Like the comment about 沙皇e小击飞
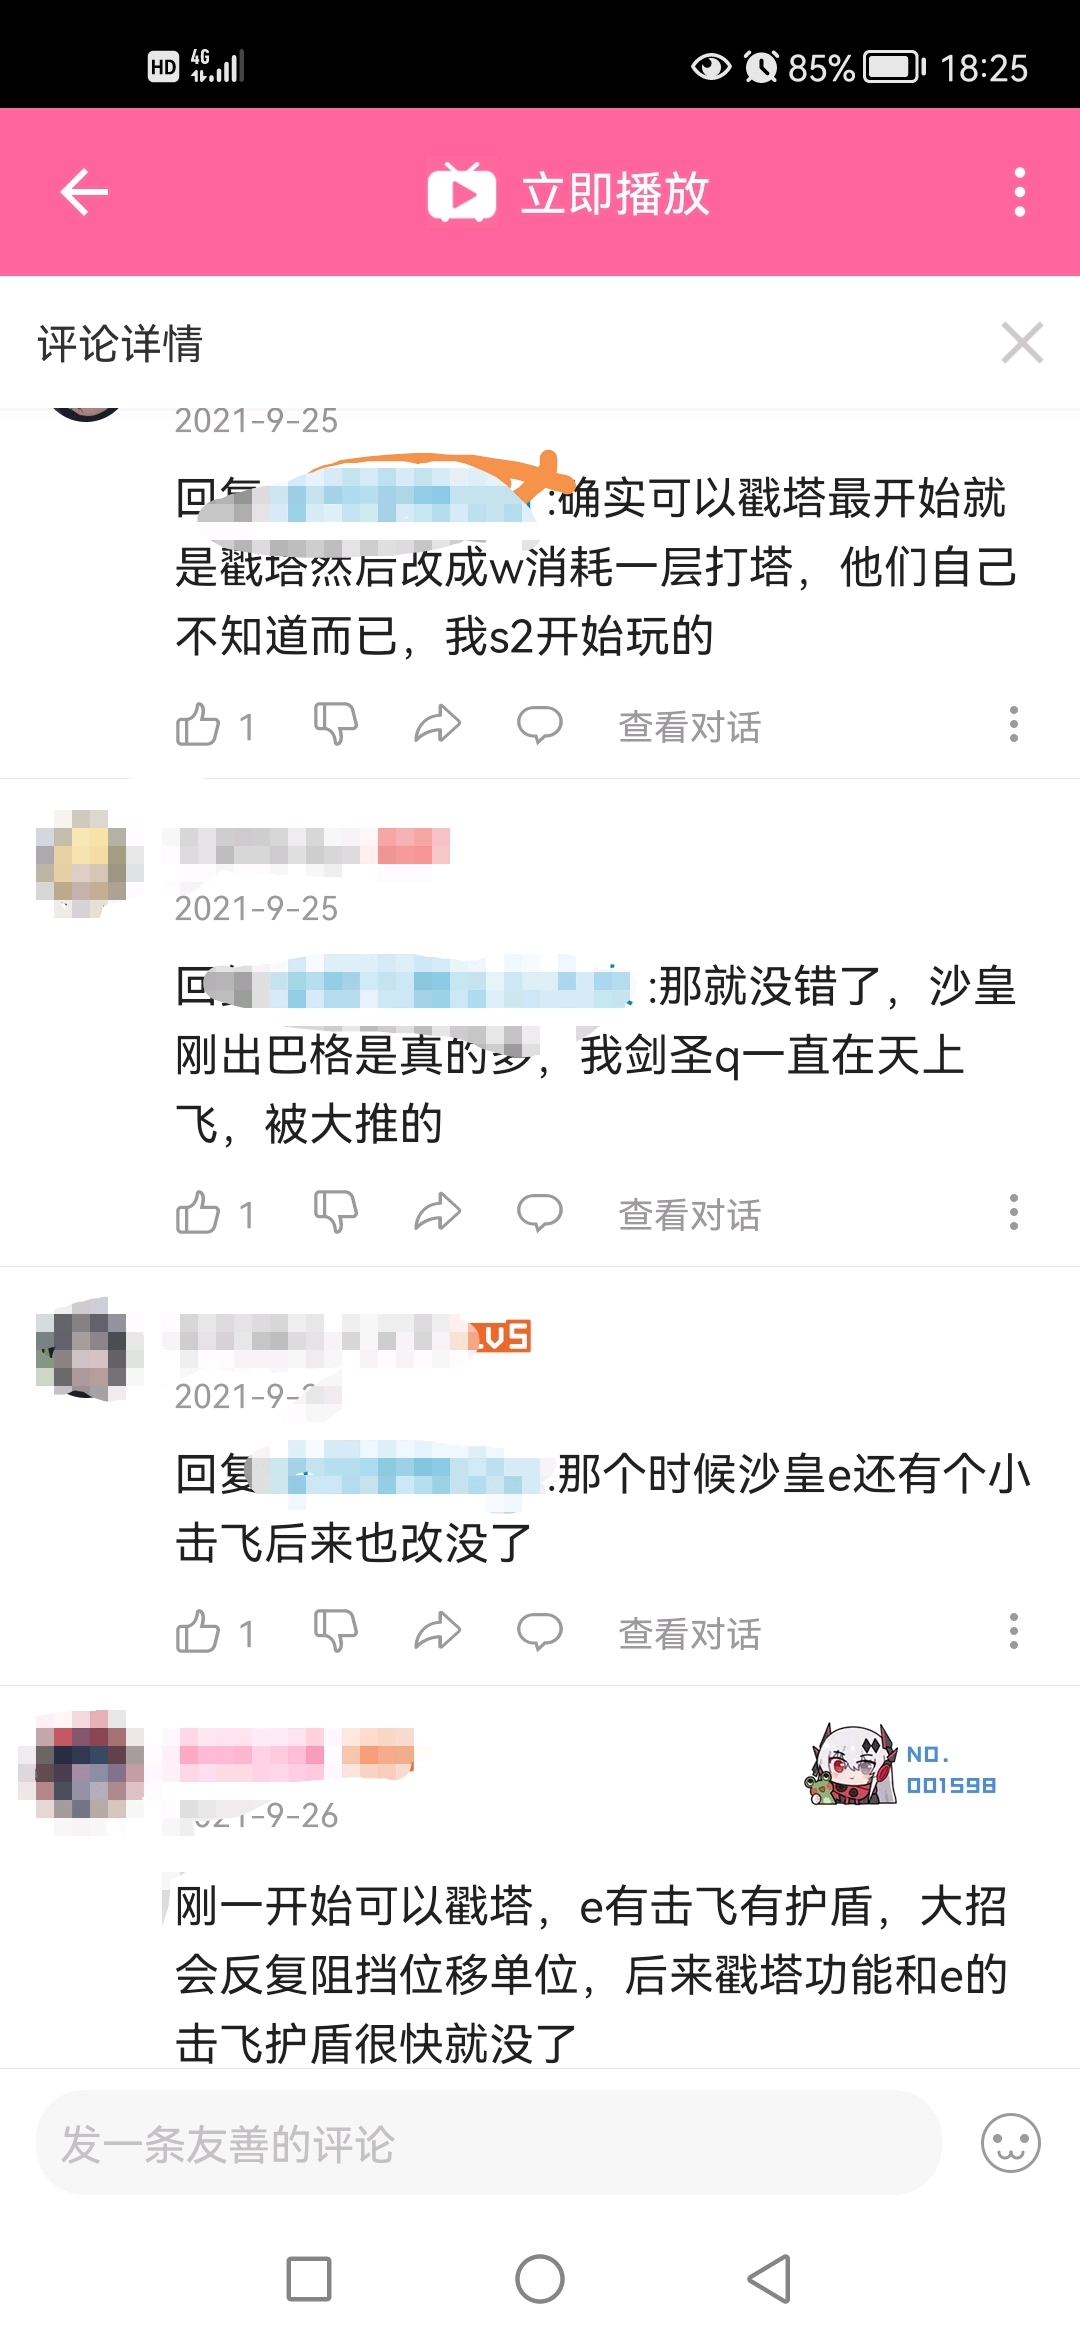Screen dimensions: 1080x2340 point(198,1632)
